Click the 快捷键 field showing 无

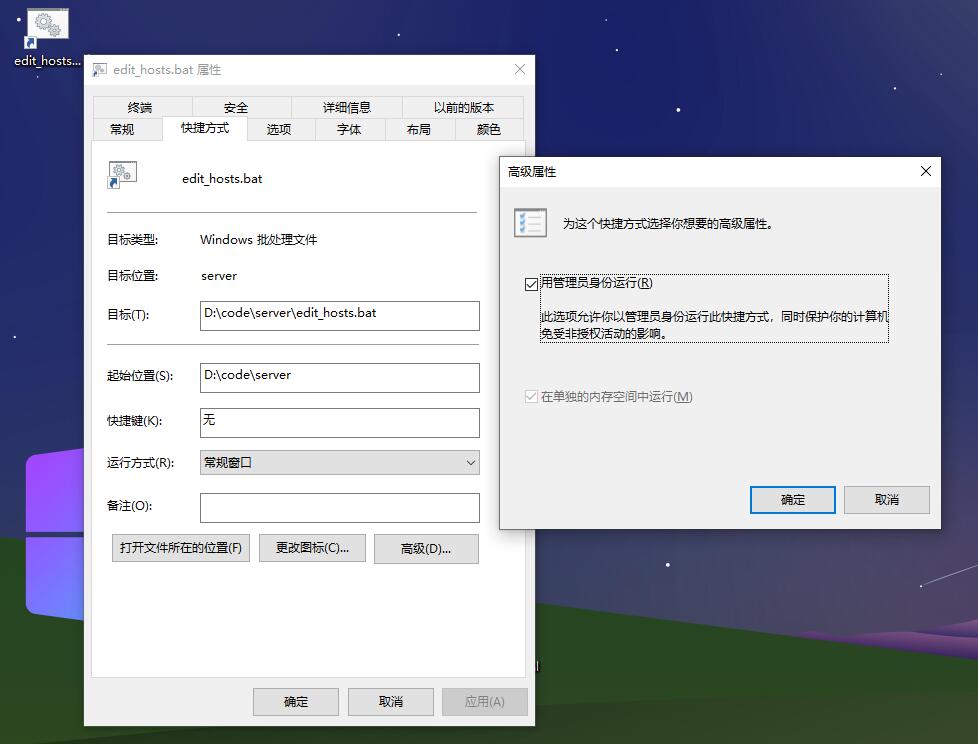[x=340, y=423]
